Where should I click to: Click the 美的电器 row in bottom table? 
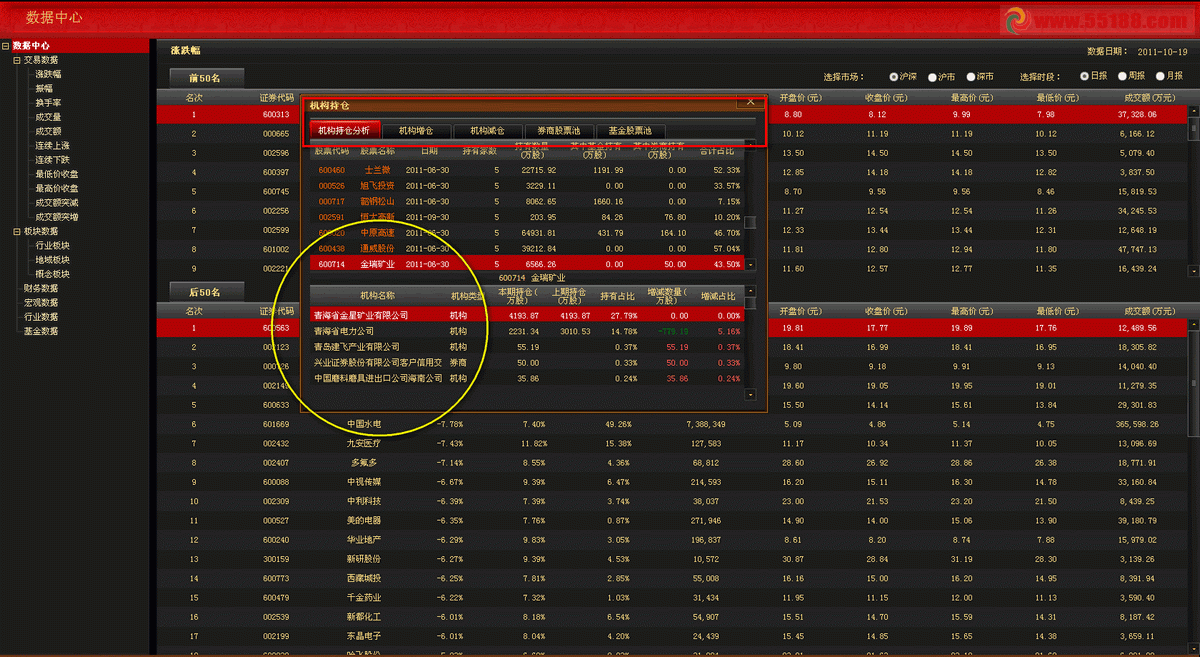click(x=672, y=520)
